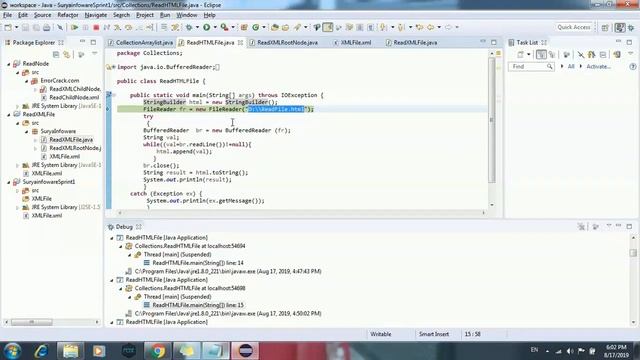Open the New Java Class dropdown arrow
The height and width of the screenshot is (360, 640).
(264, 27)
